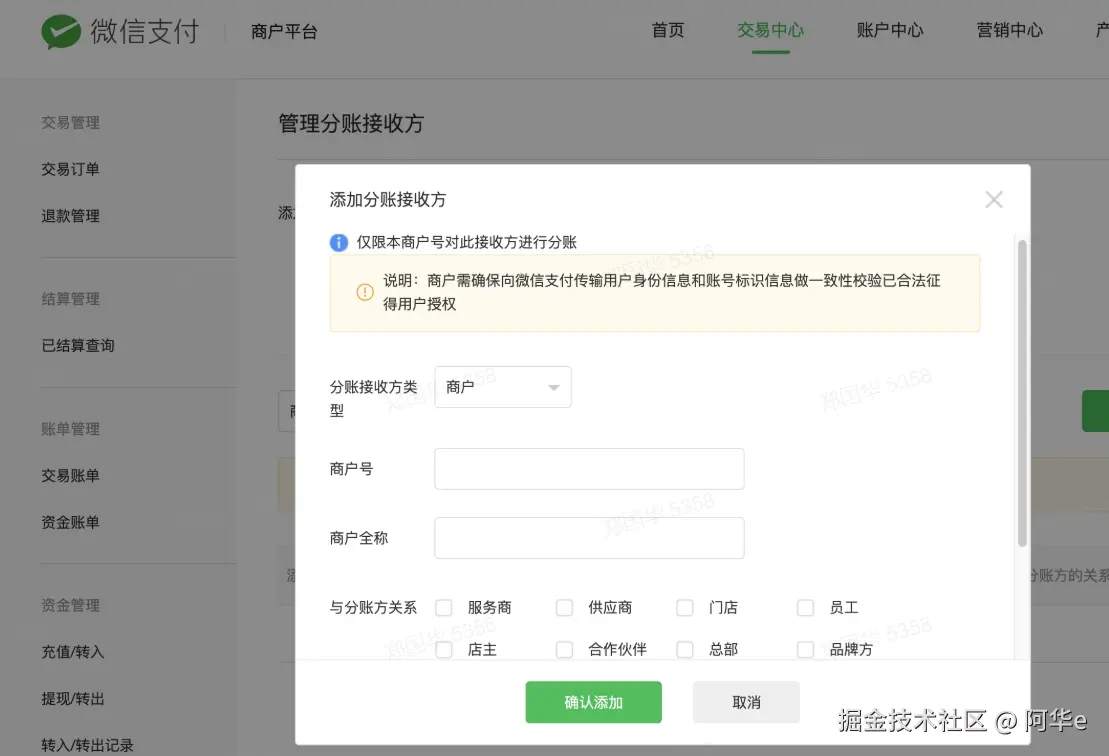Viewport: 1109px width, 756px height.
Task: Open 转入/转出记录 in the sidebar
Action: [x=87, y=745]
